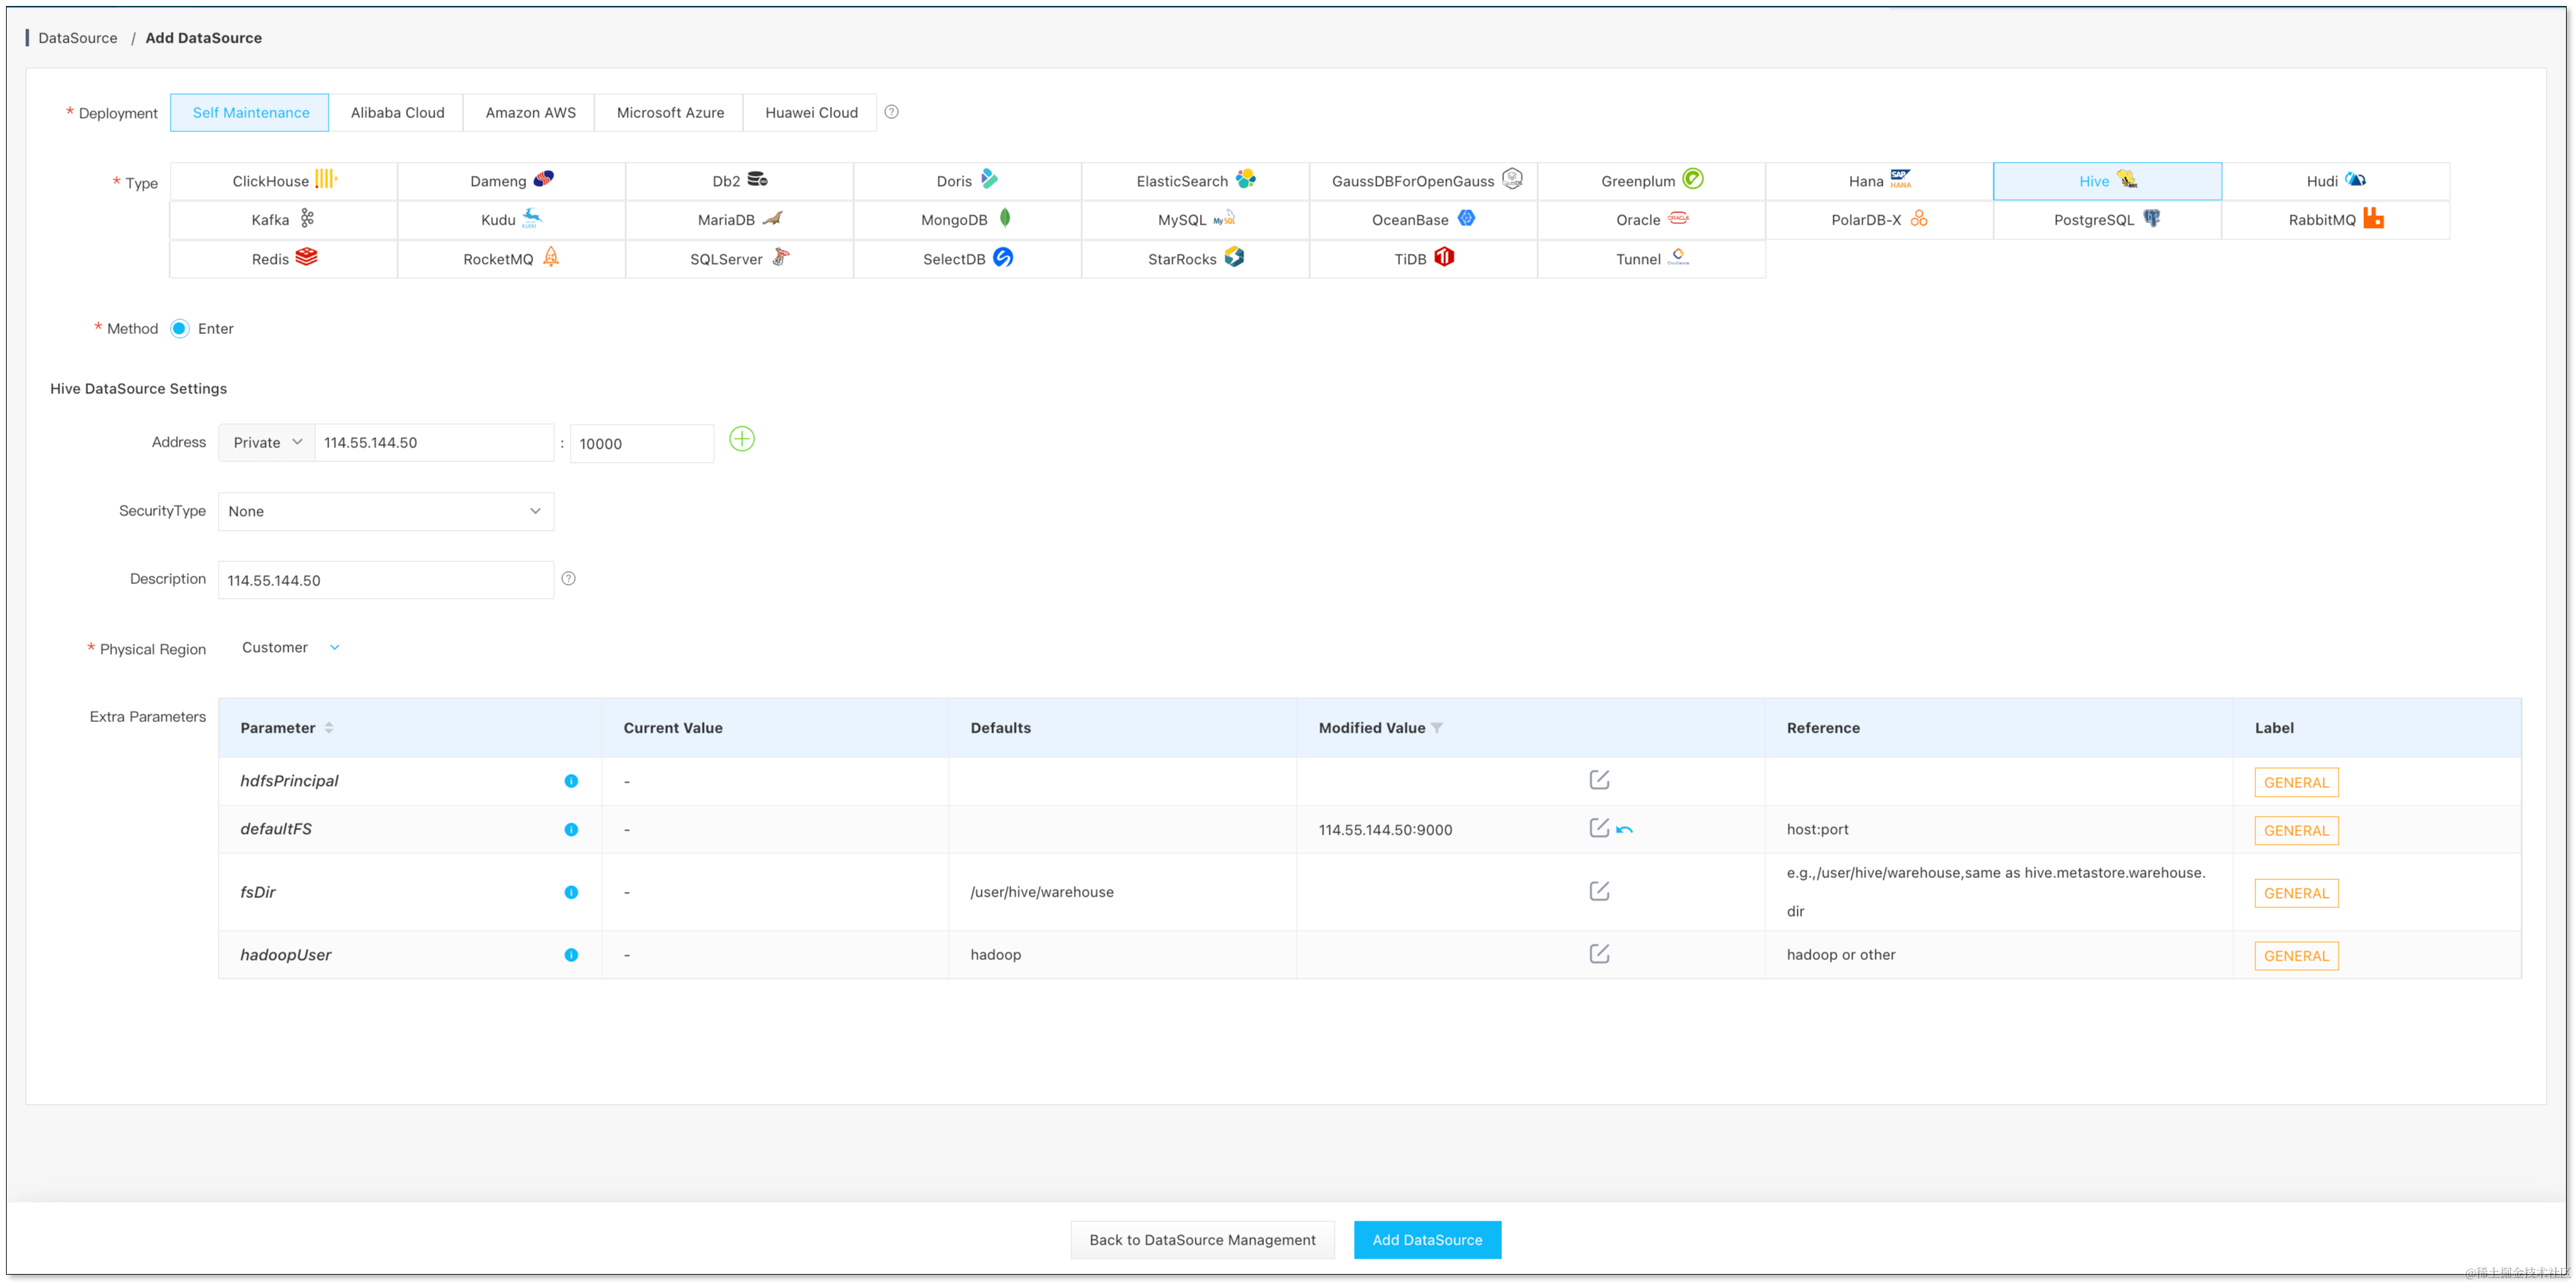Click info icon next to hdfsPrincipal
The image size is (2576, 1284).
571,781
